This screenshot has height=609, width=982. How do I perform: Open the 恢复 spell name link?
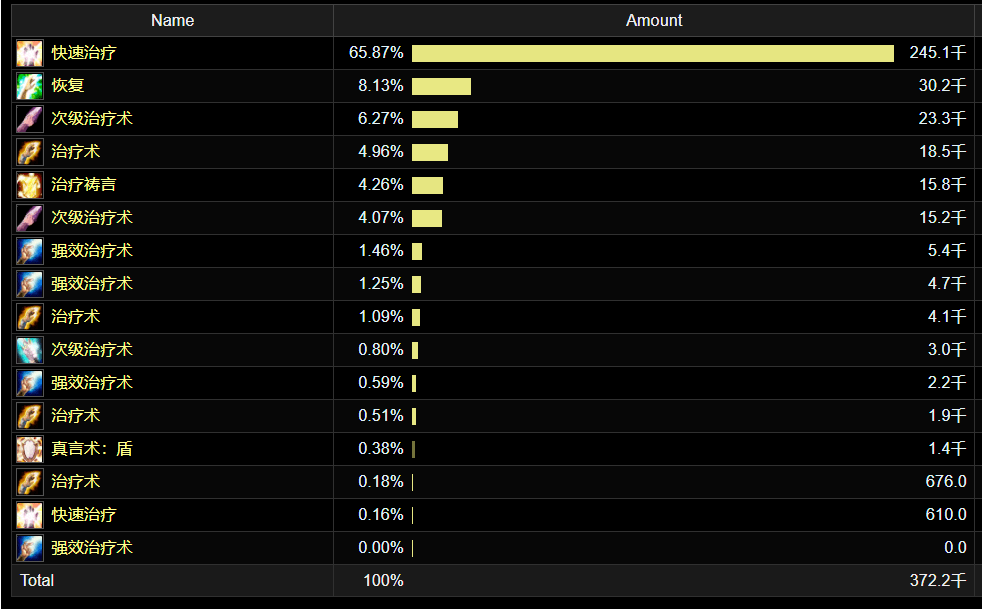68,86
